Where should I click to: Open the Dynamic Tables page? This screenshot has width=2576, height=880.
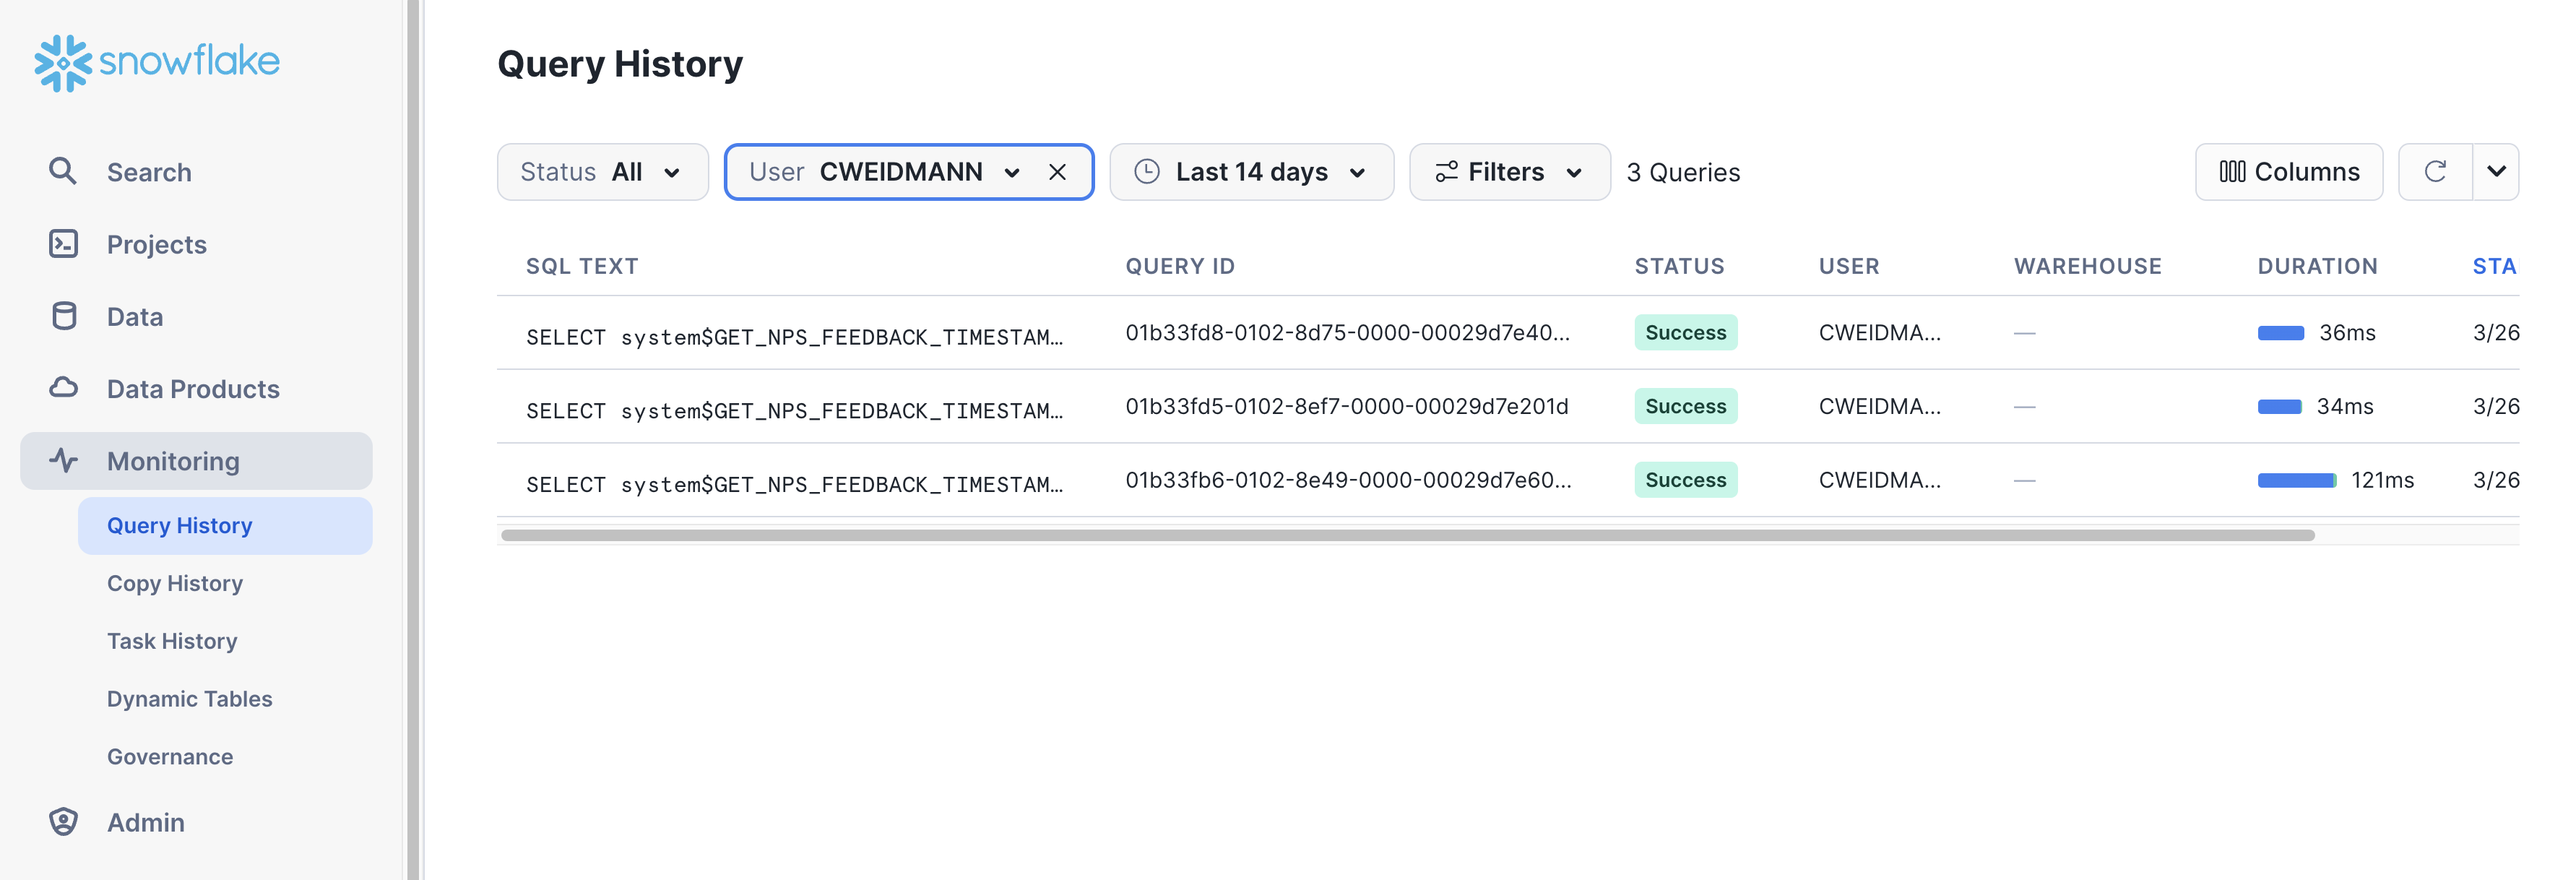pos(189,699)
